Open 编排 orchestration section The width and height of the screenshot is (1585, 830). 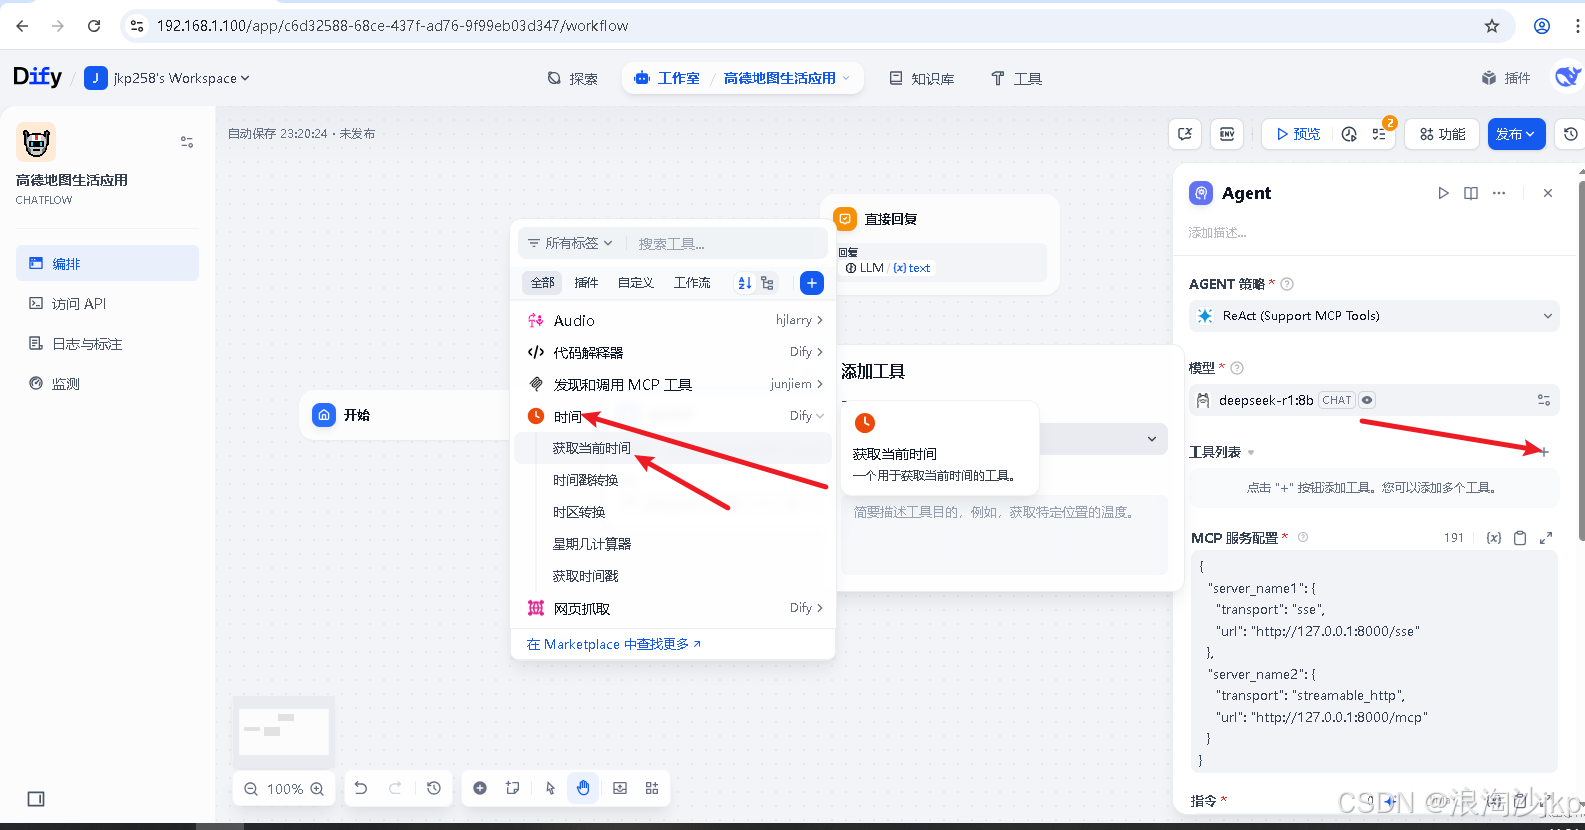[107, 263]
